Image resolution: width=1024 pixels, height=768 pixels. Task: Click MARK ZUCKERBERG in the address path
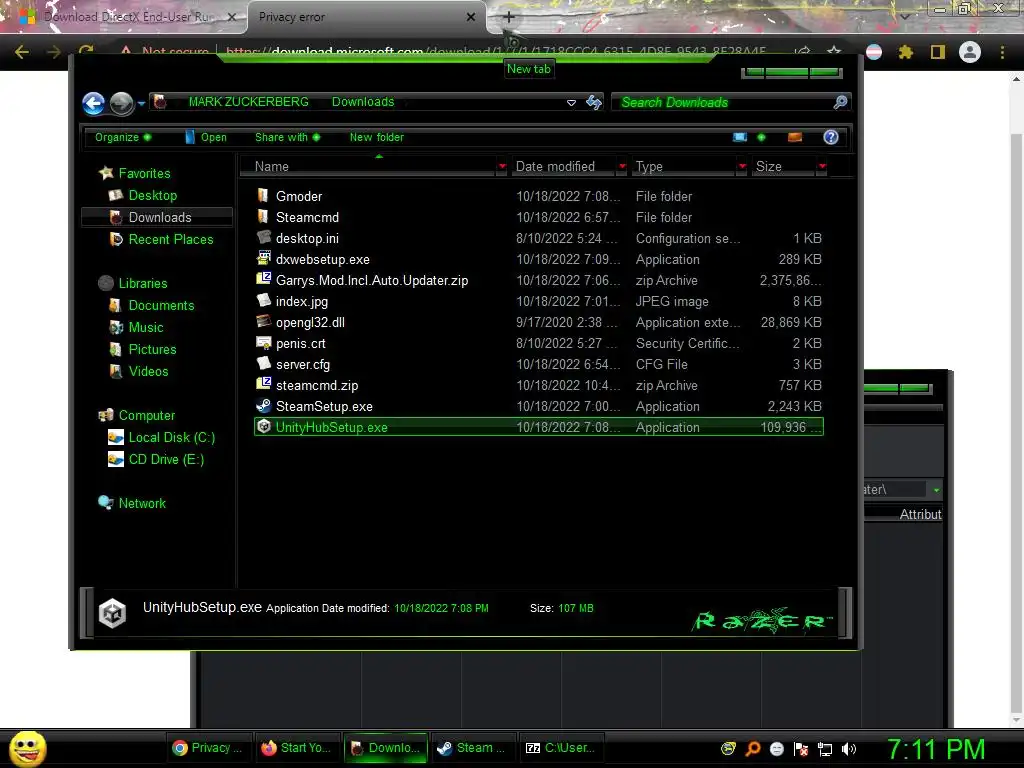click(x=248, y=102)
